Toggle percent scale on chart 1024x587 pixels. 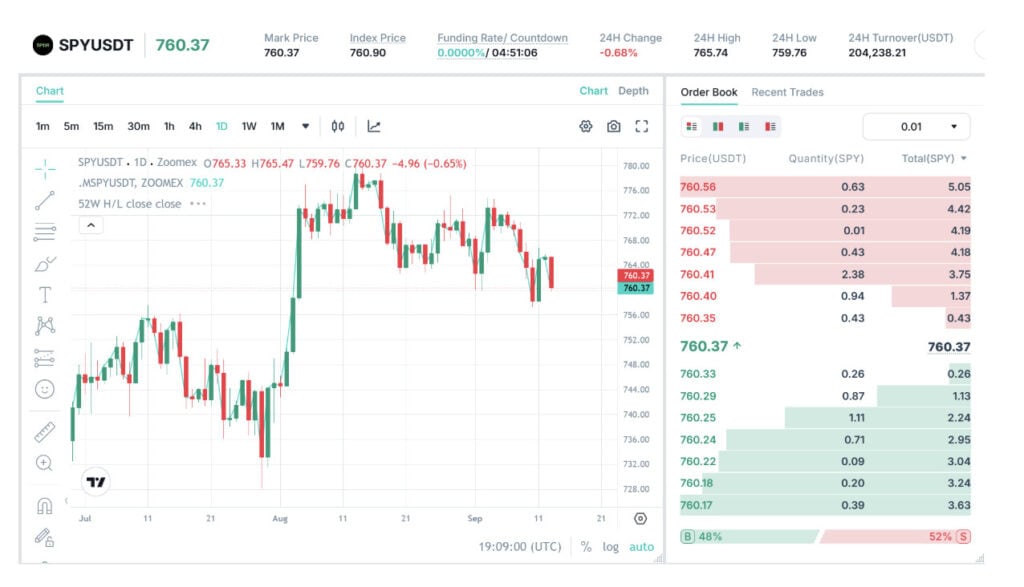[586, 547]
